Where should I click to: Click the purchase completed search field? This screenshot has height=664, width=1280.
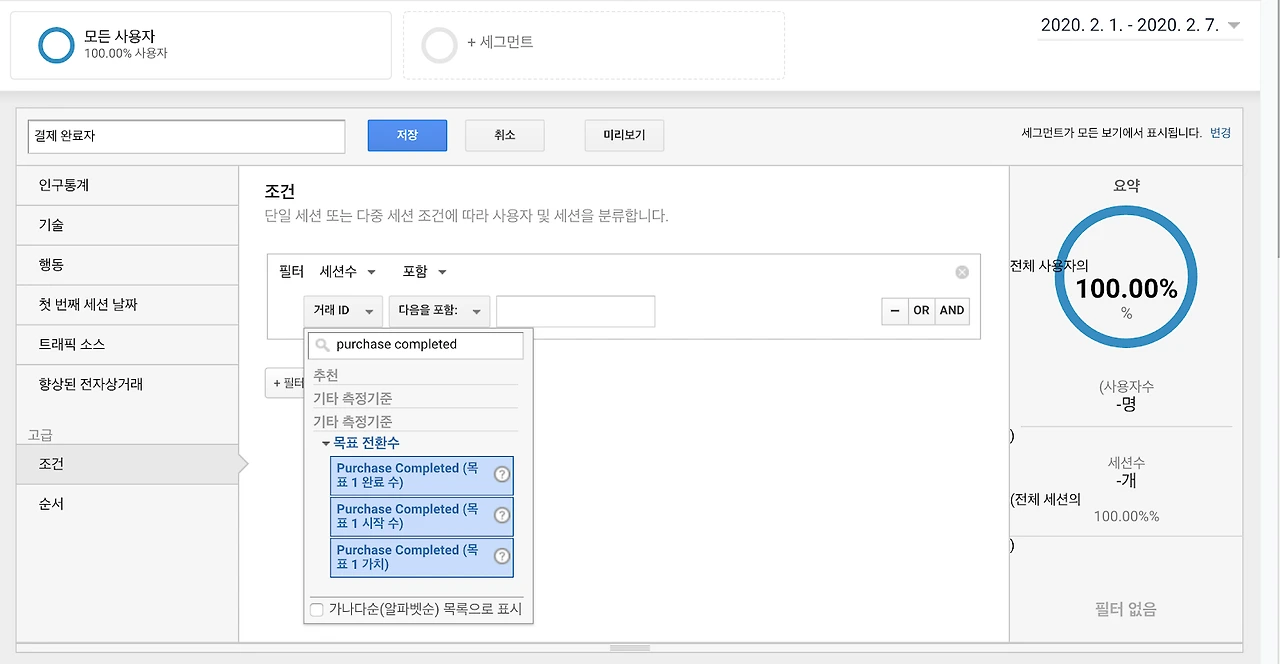[415, 345]
